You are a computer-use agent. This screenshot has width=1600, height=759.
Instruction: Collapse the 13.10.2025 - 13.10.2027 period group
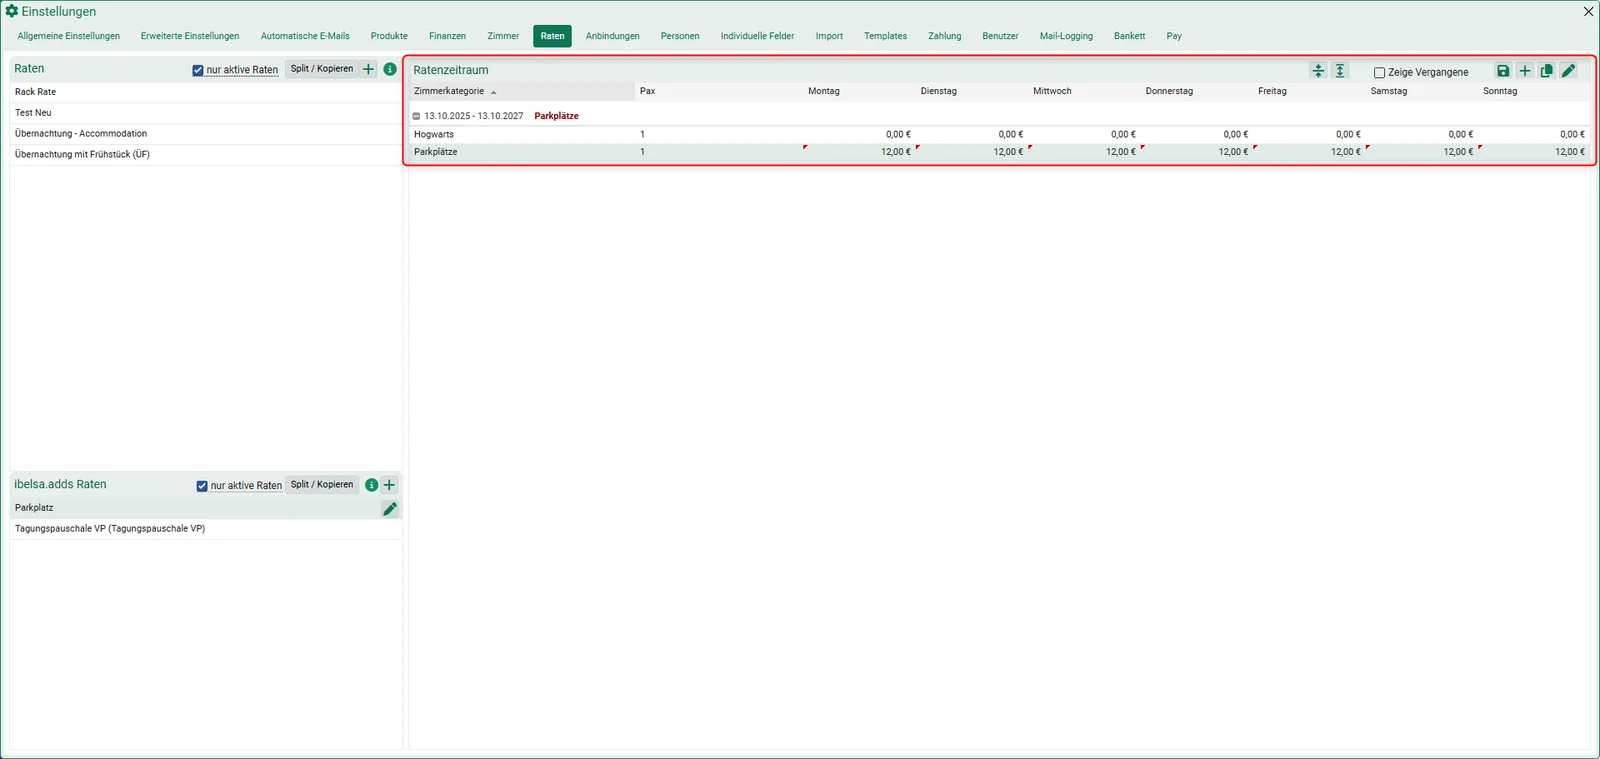(x=417, y=116)
